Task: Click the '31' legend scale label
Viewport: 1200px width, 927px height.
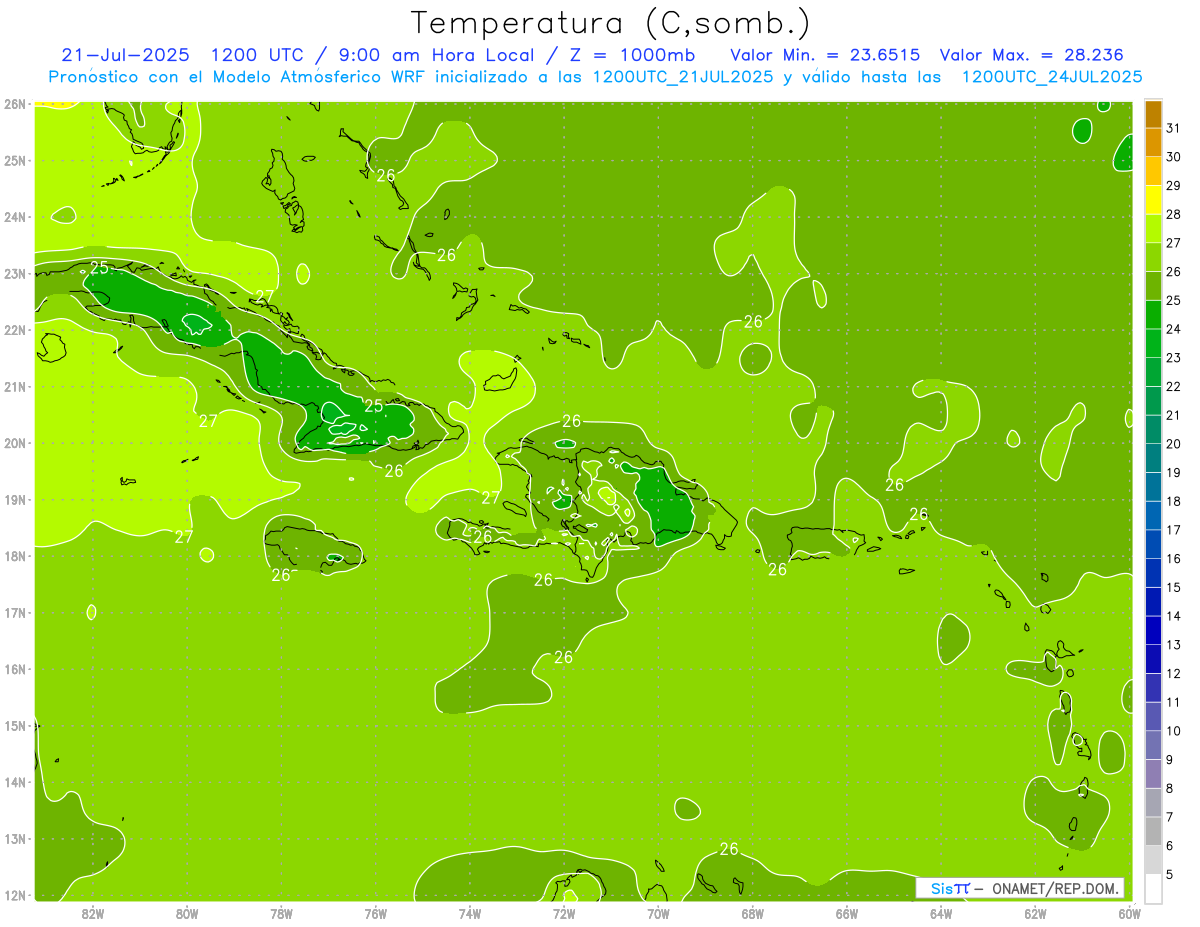Action: tap(1173, 128)
